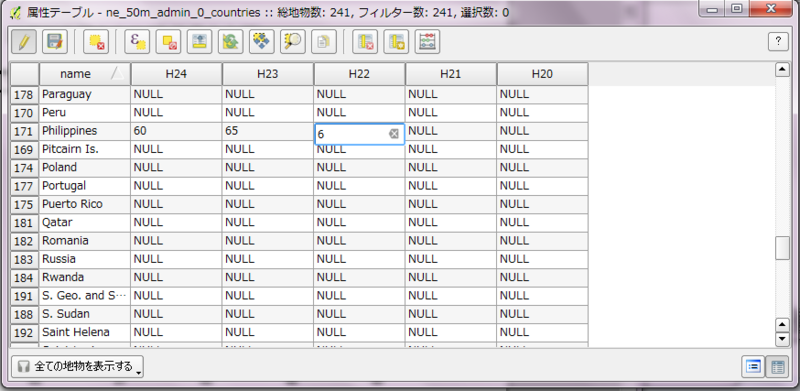Zoom map to selected rows icon
800x391 pixels.
click(x=293, y=42)
